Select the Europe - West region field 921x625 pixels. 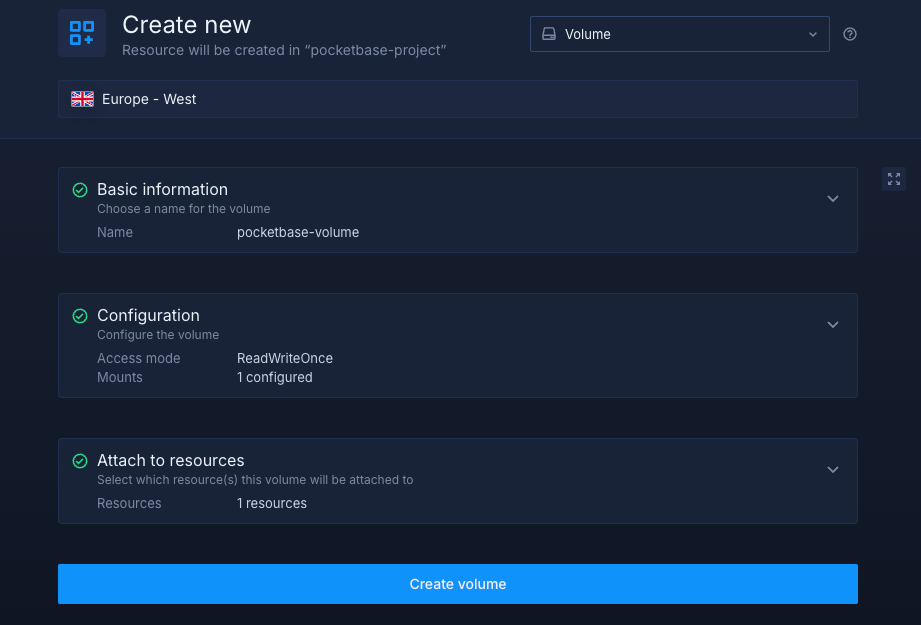[457, 99]
